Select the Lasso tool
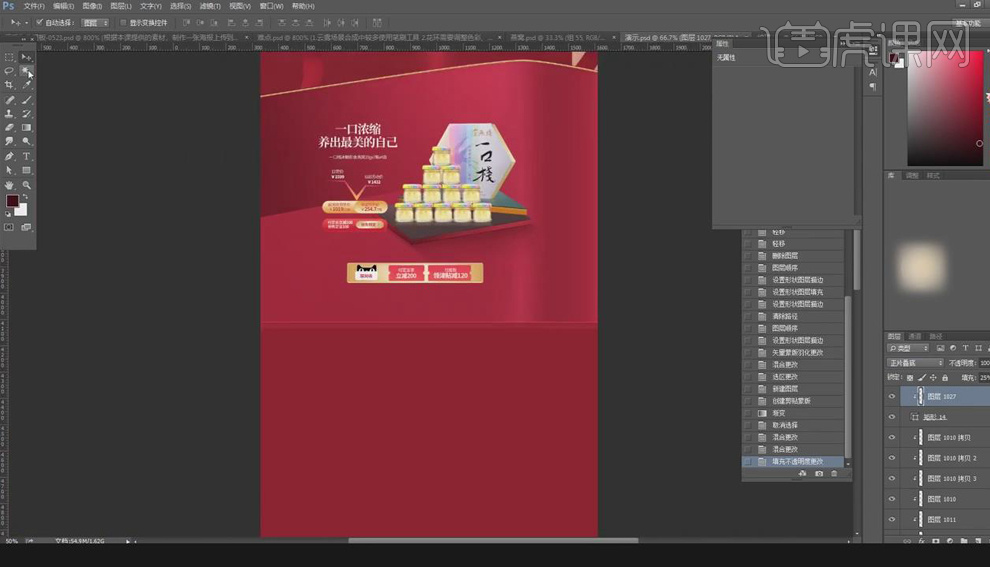The image size is (990, 567). (x=9, y=71)
